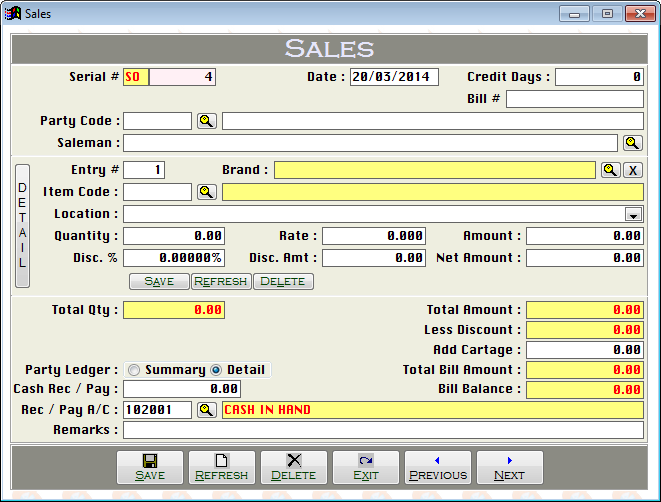The image size is (661, 502).
Task: Click the Saleman text field
Action: tap(371, 143)
